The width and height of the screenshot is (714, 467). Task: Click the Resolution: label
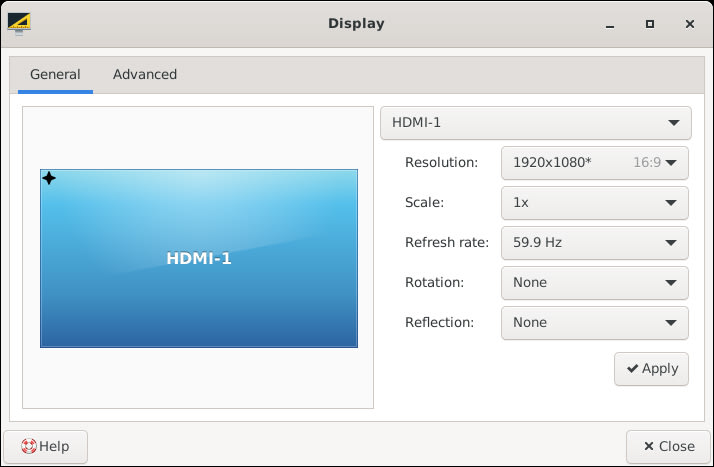[x=441, y=163]
